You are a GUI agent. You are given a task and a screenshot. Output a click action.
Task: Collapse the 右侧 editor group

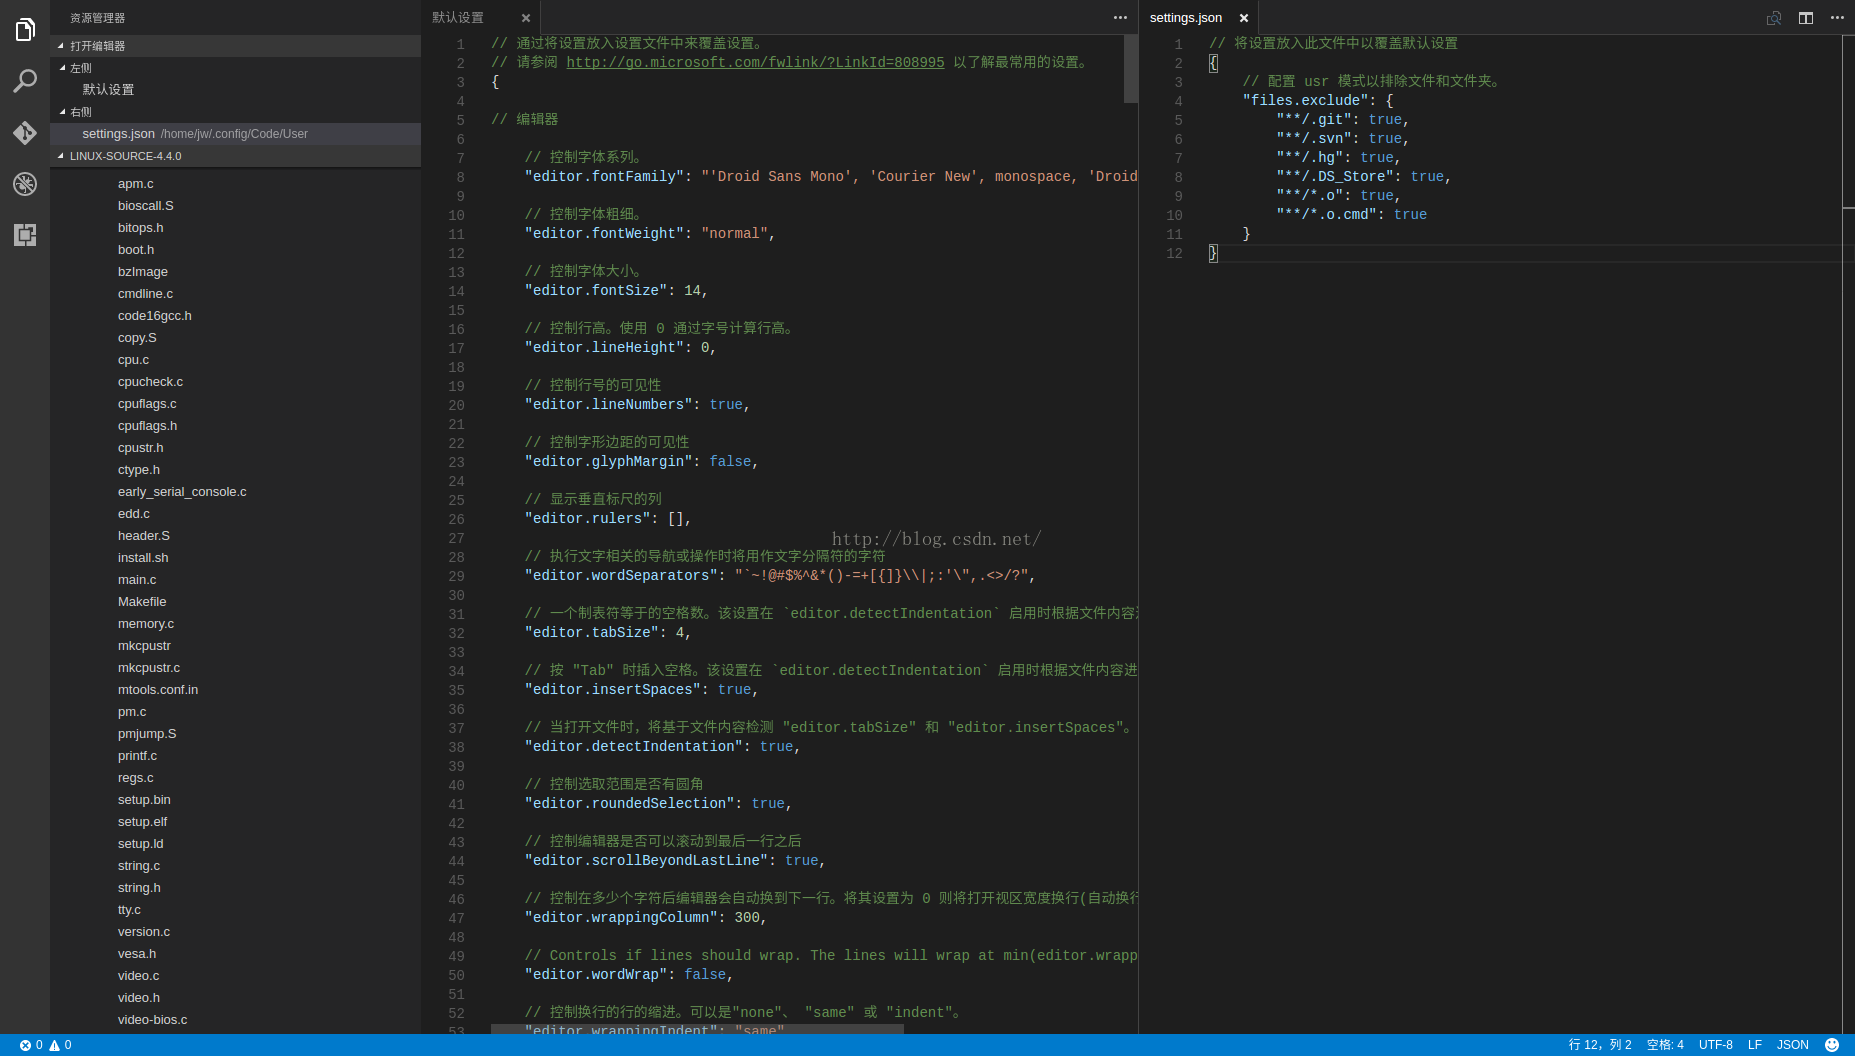click(x=235, y=112)
